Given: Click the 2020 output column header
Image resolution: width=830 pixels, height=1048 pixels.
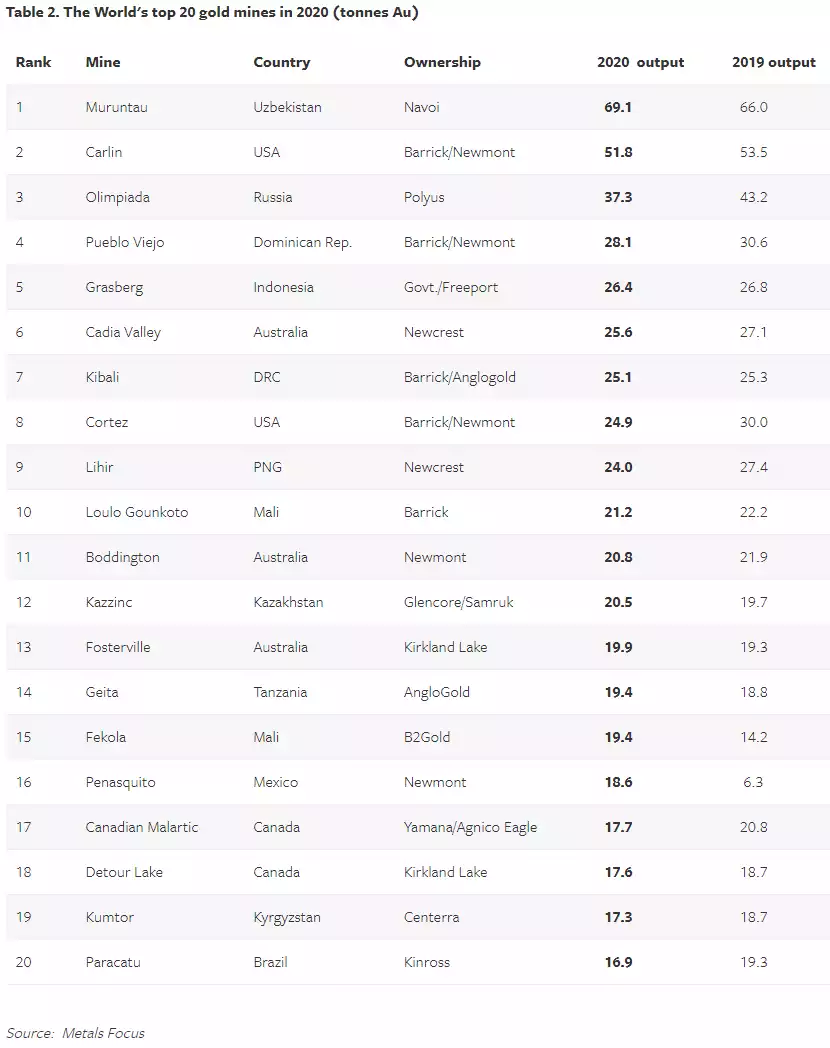Looking at the screenshot, I should pos(640,62).
